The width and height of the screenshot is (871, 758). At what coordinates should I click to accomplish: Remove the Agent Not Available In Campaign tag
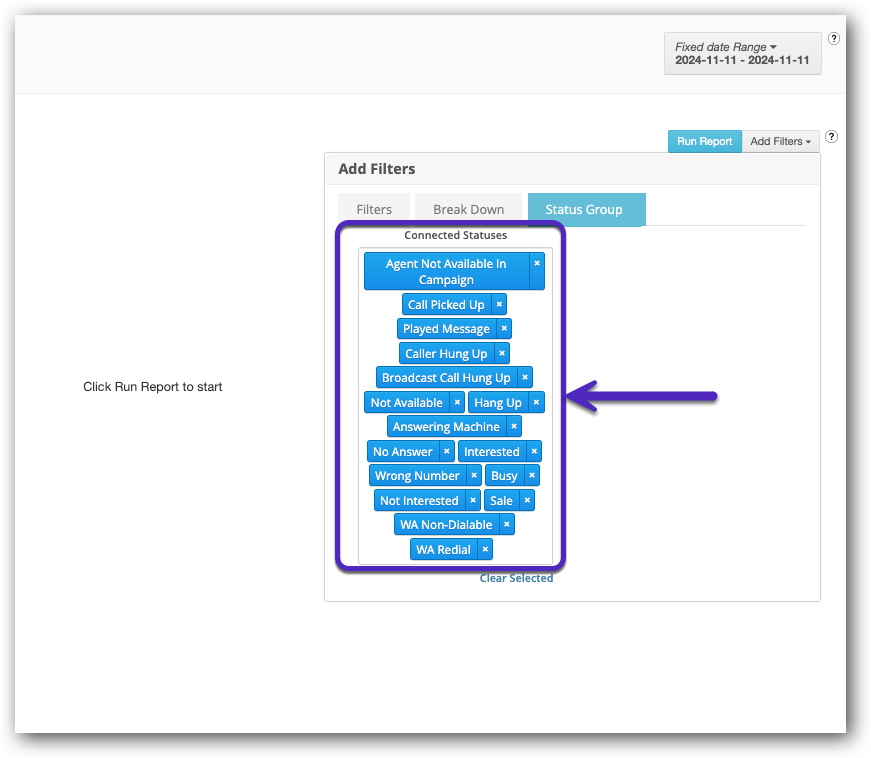pos(537,264)
